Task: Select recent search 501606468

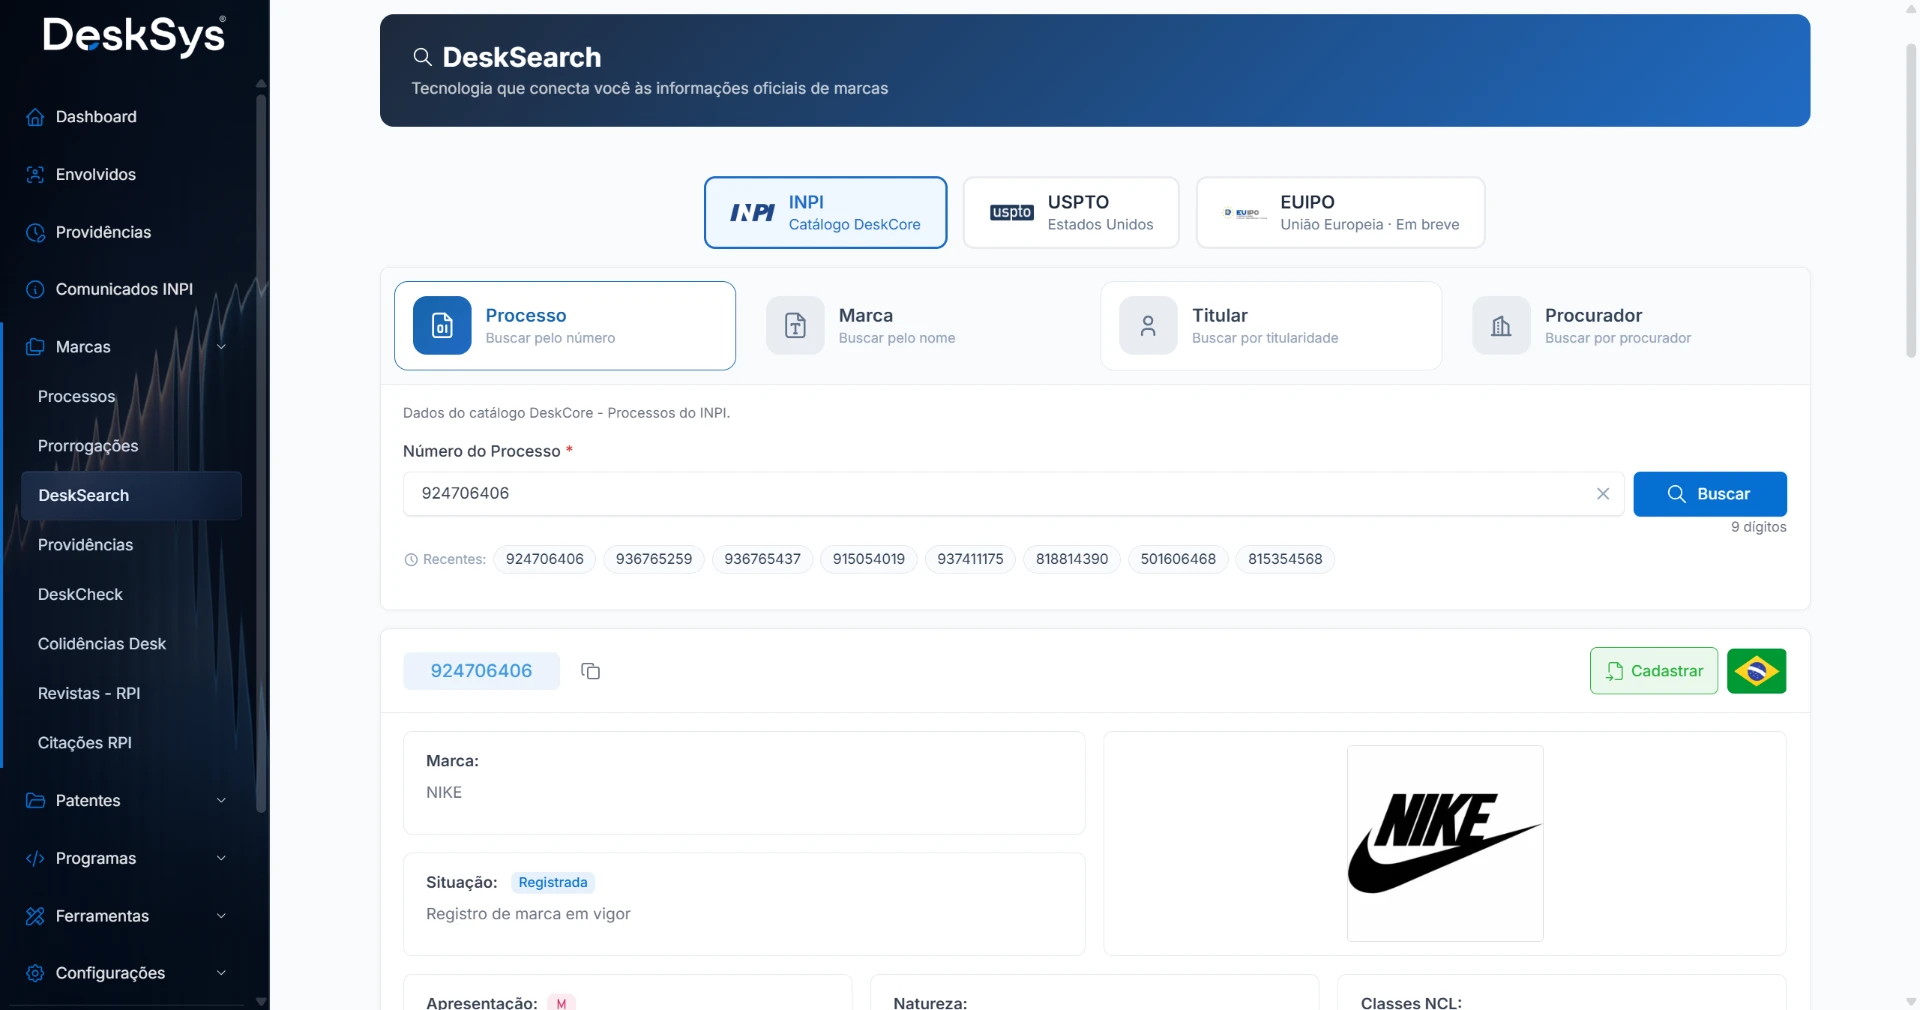Action: (1178, 560)
